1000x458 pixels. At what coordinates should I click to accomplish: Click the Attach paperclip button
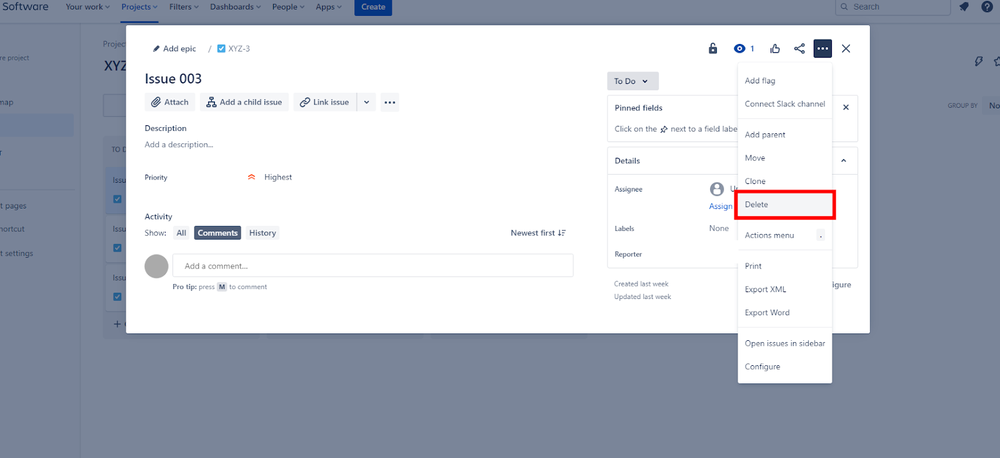click(x=170, y=102)
